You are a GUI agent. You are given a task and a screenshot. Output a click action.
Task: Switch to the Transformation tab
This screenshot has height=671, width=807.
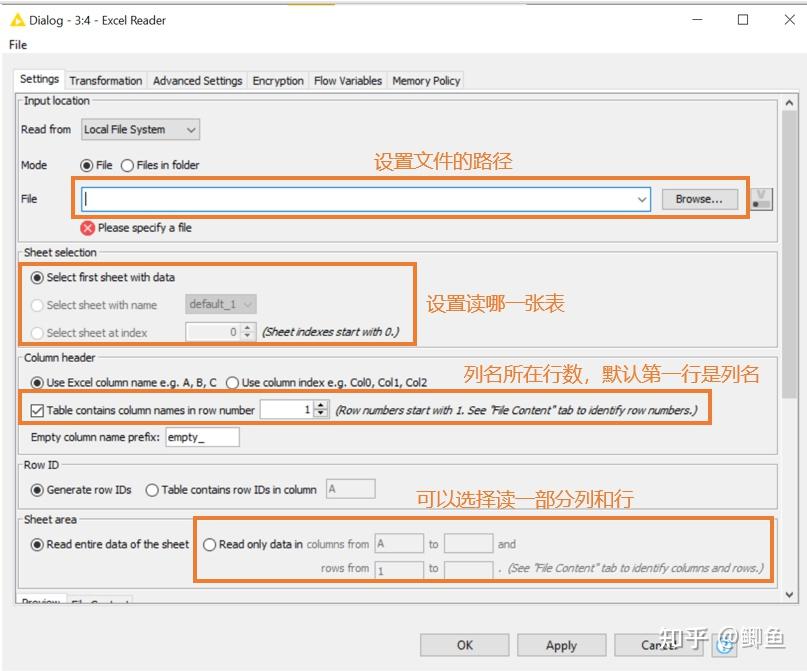tap(106, 81)
